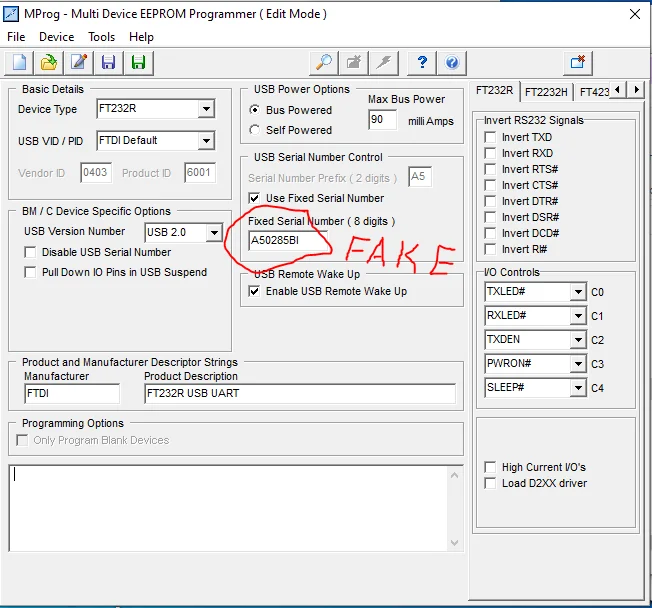Click inside the empty log text area
Screen dimensions: 652x608
click(229, 508)
